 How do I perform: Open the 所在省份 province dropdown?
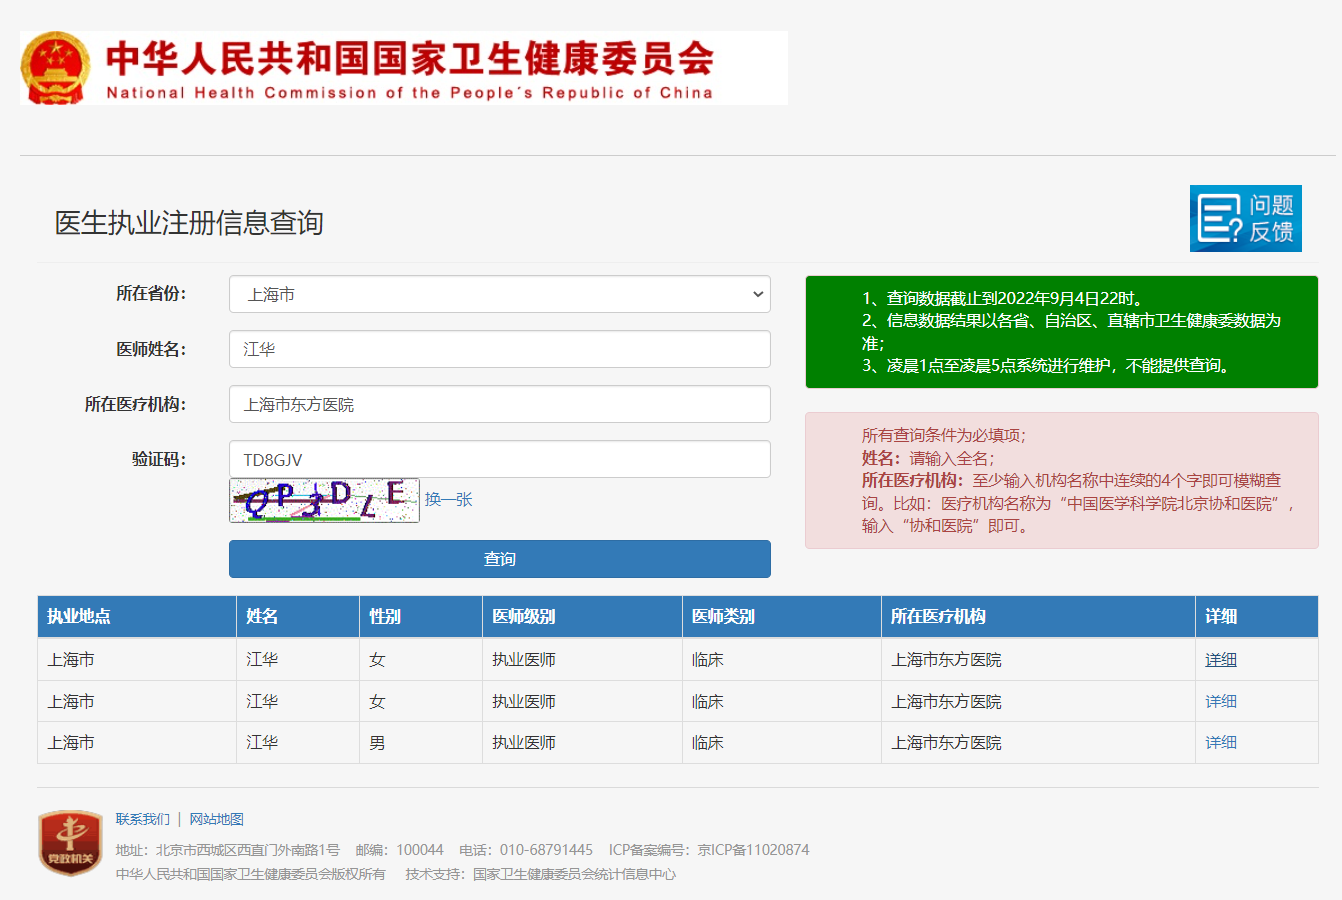click(500, 294)
